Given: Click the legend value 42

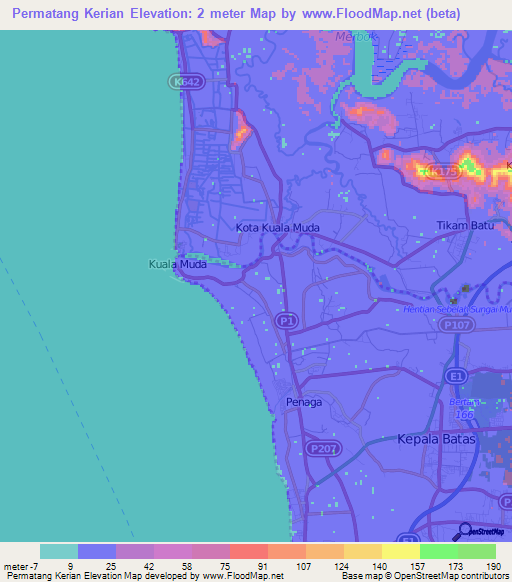Looking at the screenshot, I should pos(149,567).
